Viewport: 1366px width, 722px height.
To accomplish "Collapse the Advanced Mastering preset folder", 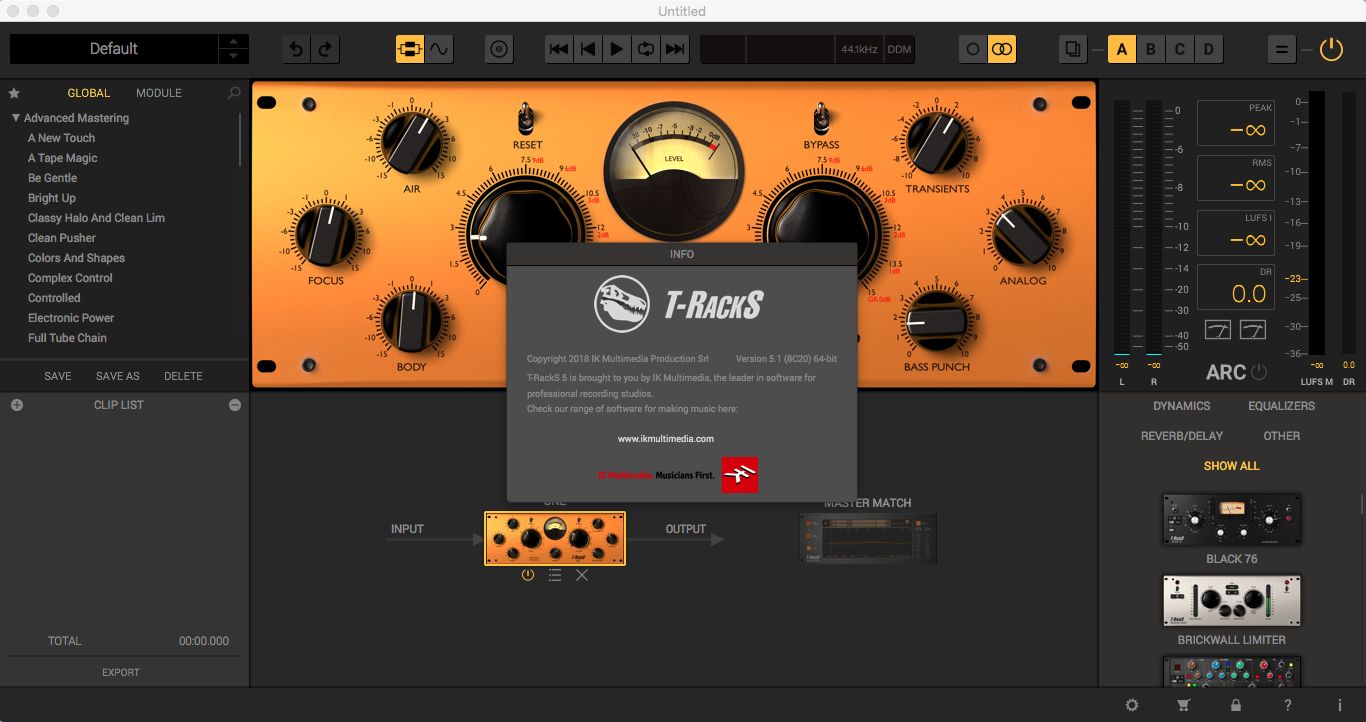I will coord(16,118).
